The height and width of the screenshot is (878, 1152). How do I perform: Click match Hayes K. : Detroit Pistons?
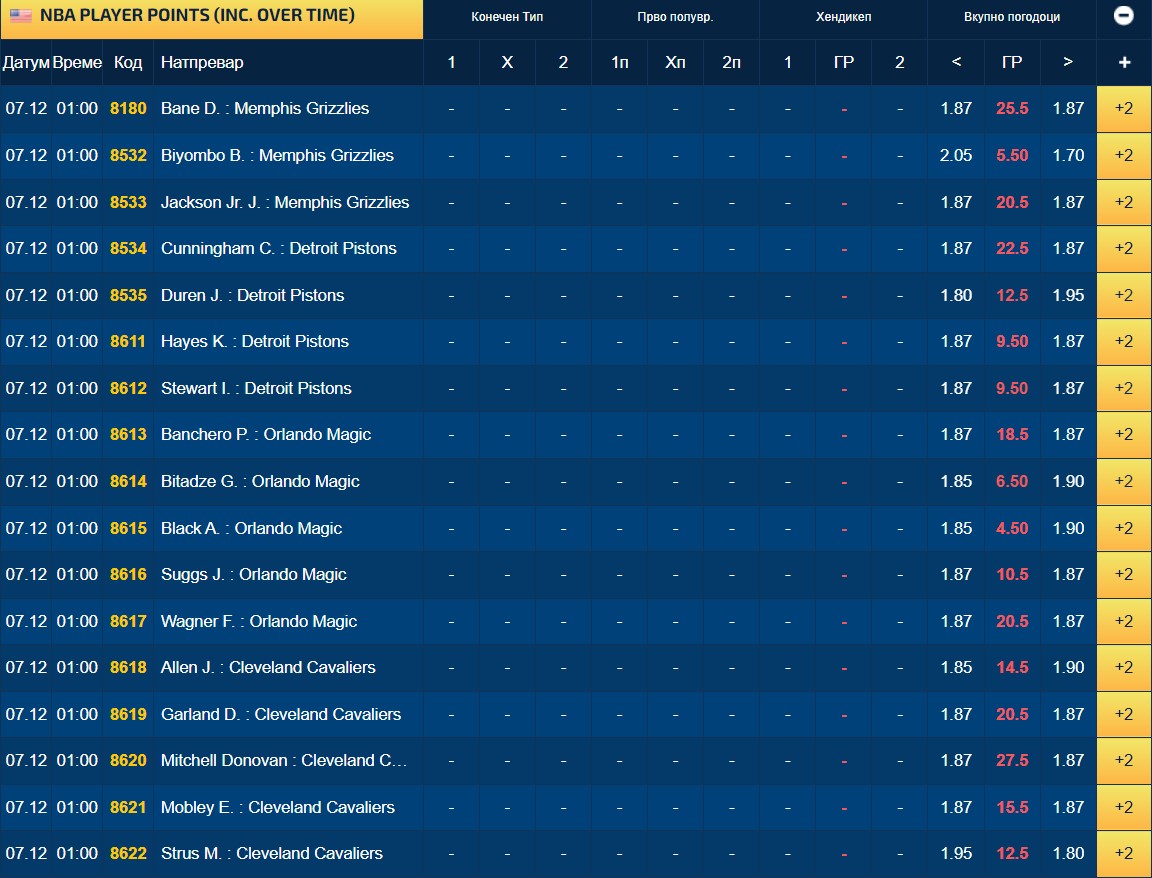[255, 342]
